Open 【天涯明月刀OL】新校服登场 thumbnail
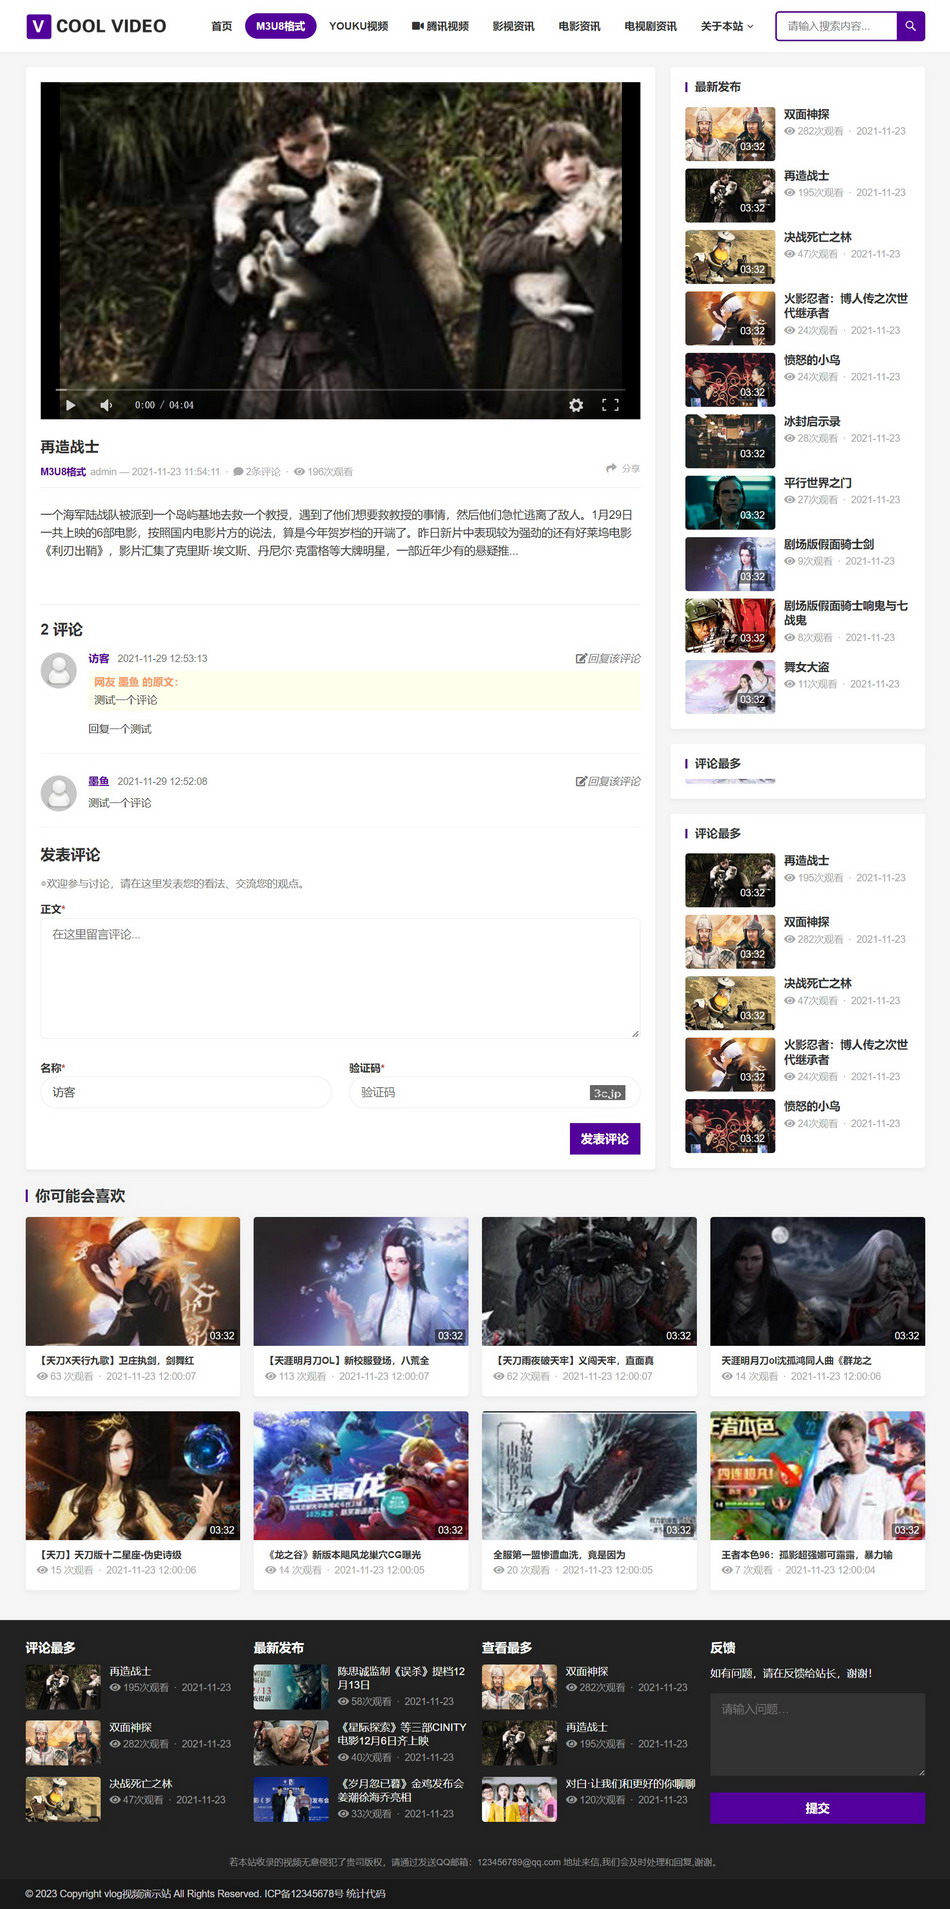This screenshot has height=1909, width=950. point(361,1281)
